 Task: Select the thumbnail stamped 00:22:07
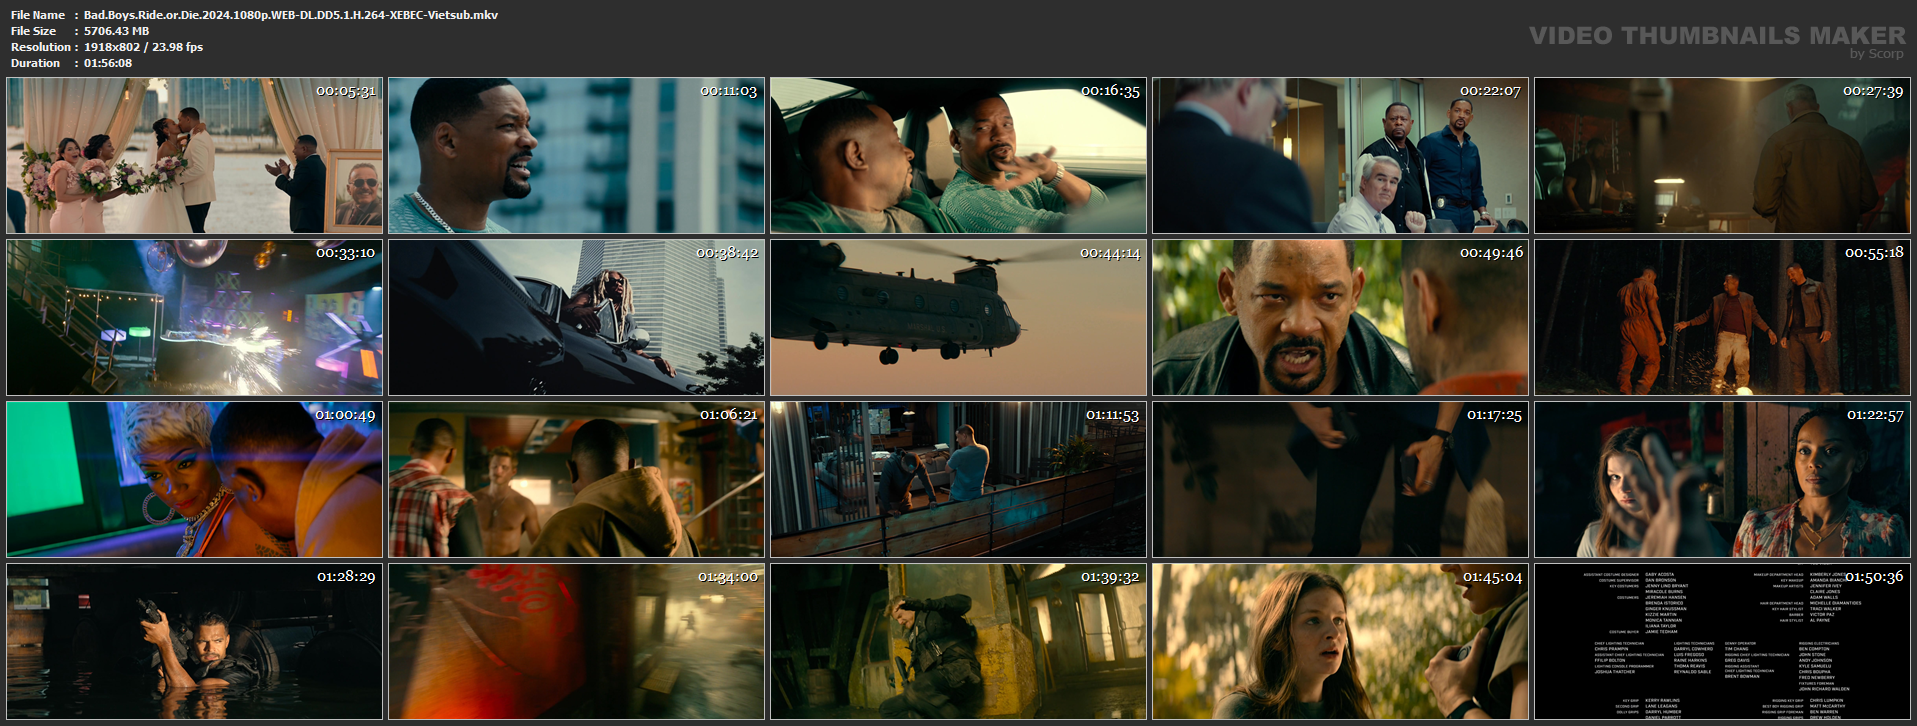[x=1340, y=155]
